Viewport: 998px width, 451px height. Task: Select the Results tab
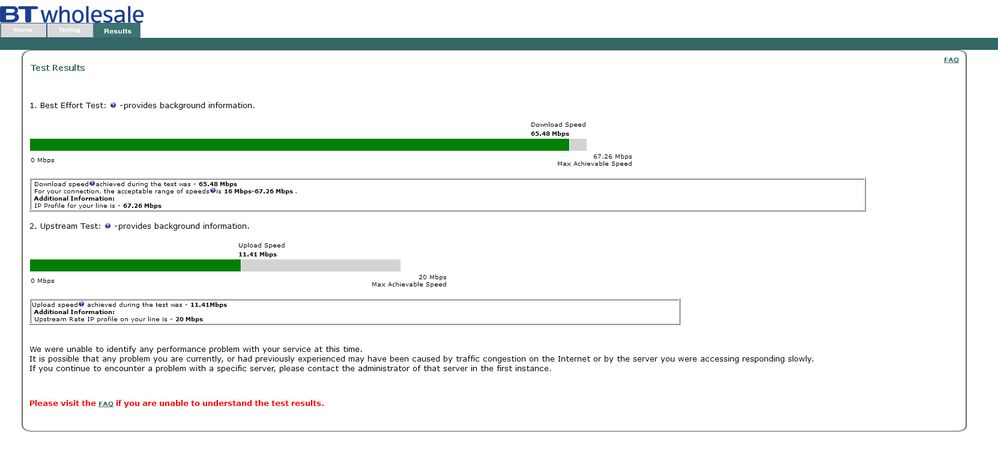click(x=117, y=31)
